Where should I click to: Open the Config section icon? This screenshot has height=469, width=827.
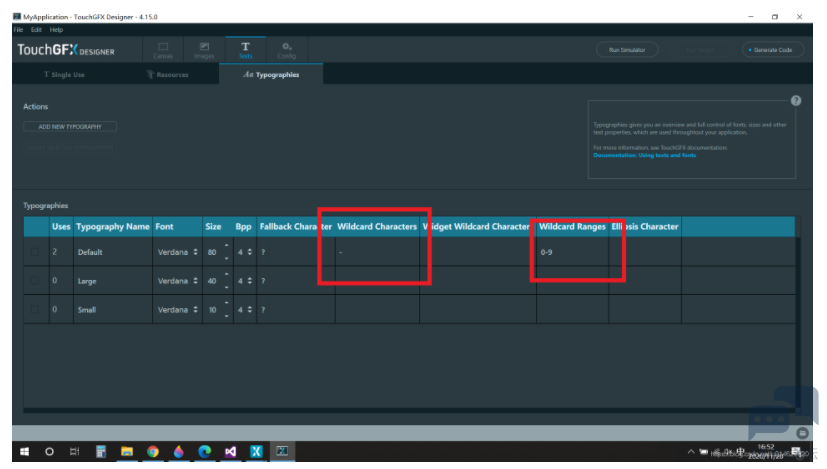click(x=287, y=49)
